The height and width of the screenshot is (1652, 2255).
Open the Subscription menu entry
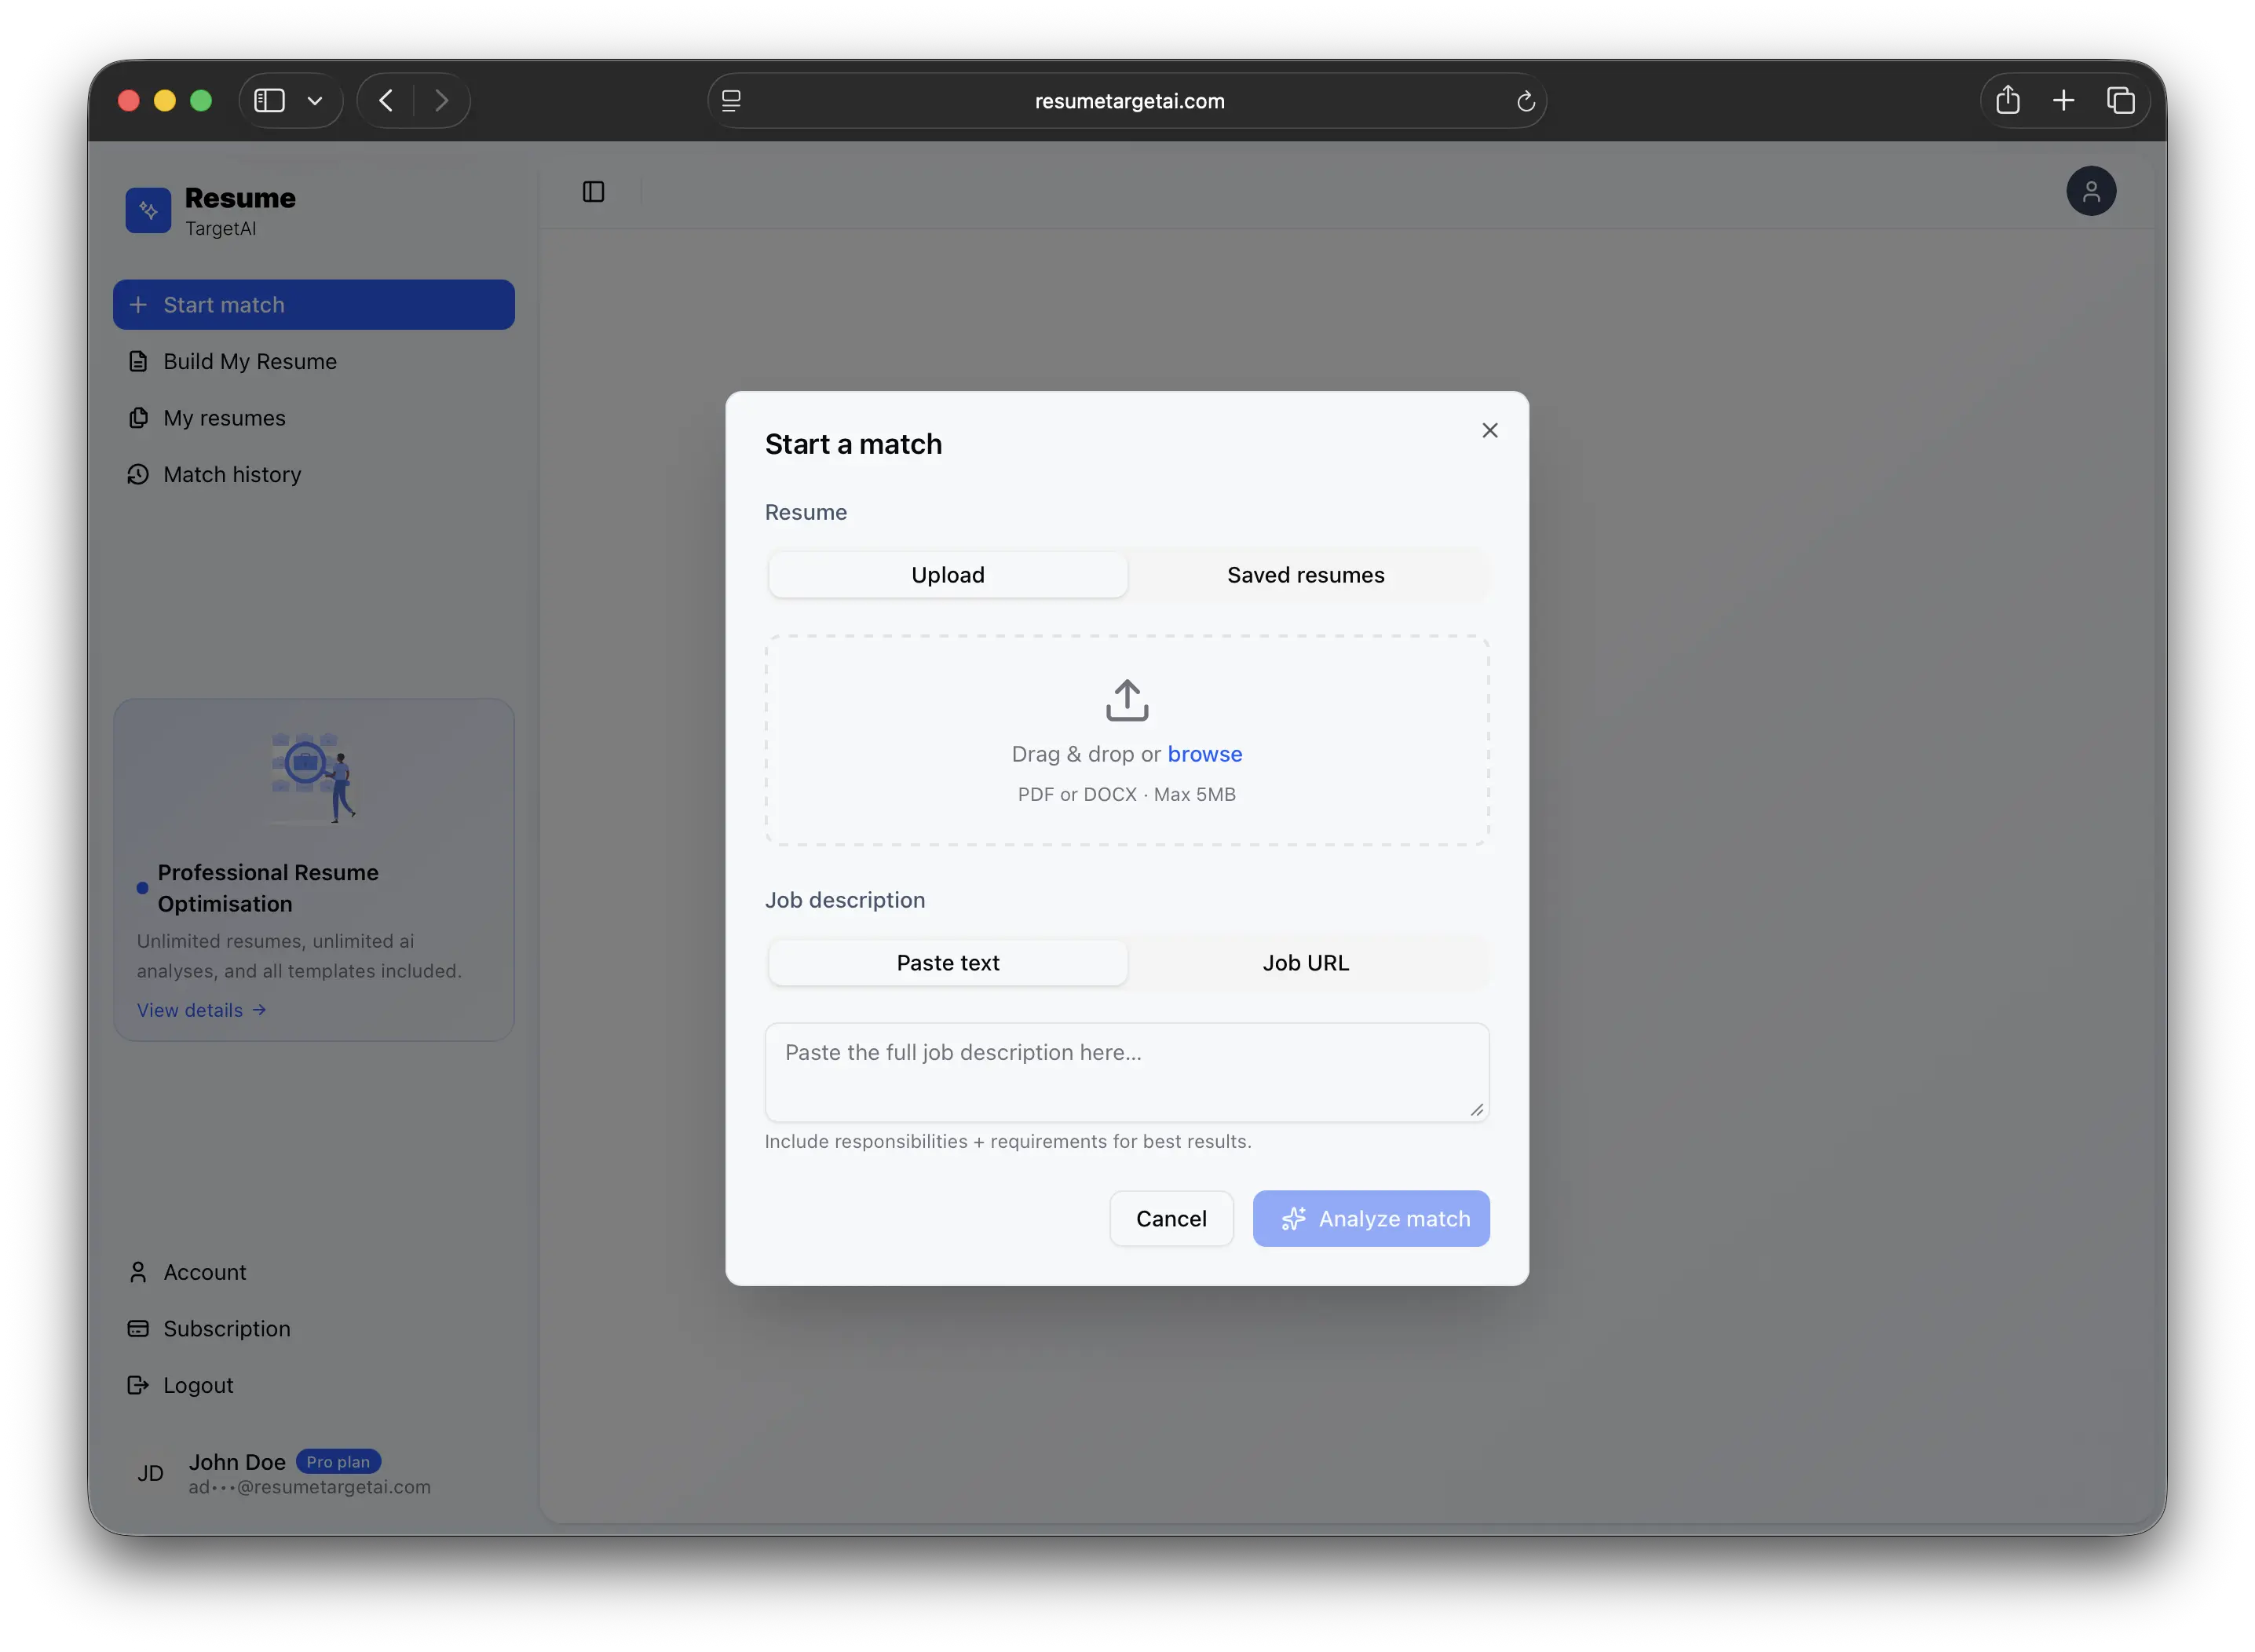coord(227,1329)
